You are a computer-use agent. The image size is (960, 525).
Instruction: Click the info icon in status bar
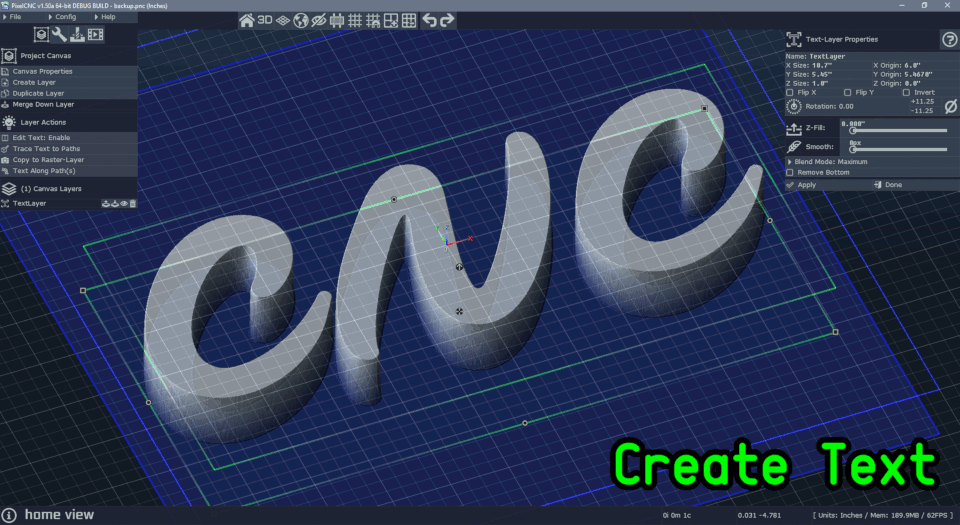coord(9,515)
